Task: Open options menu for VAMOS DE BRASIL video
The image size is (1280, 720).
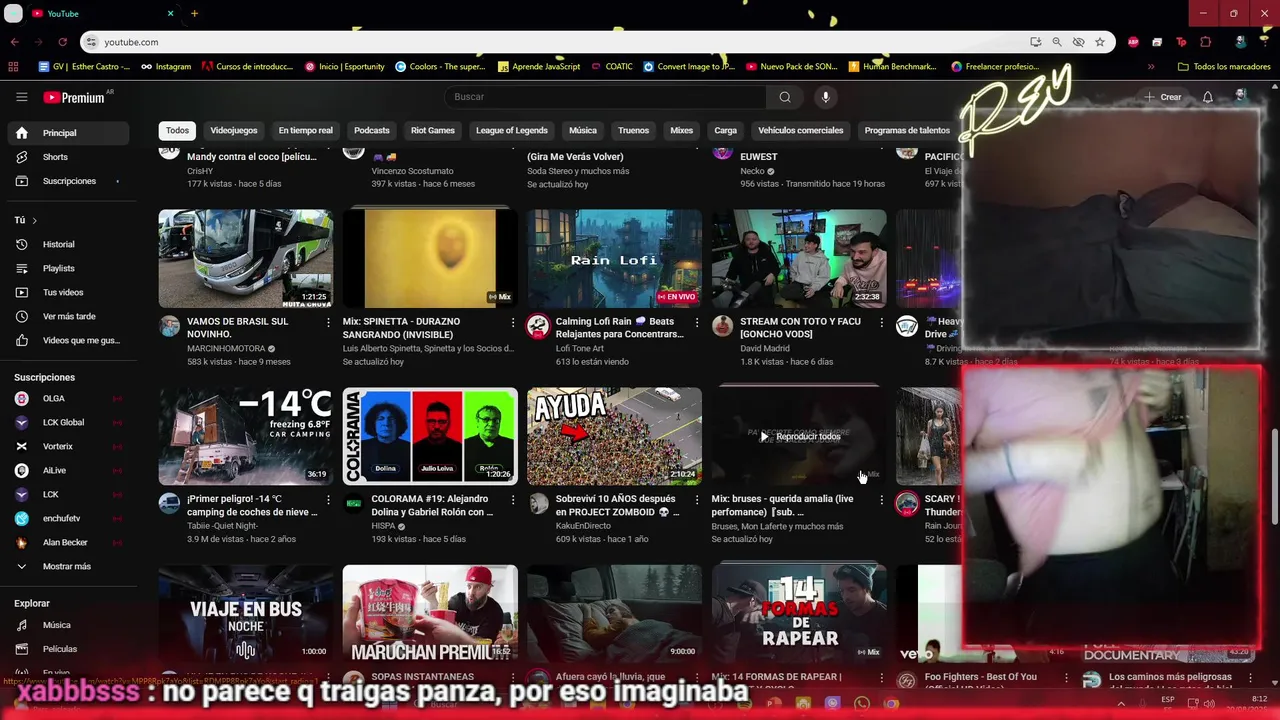Action: click(328, 322)
